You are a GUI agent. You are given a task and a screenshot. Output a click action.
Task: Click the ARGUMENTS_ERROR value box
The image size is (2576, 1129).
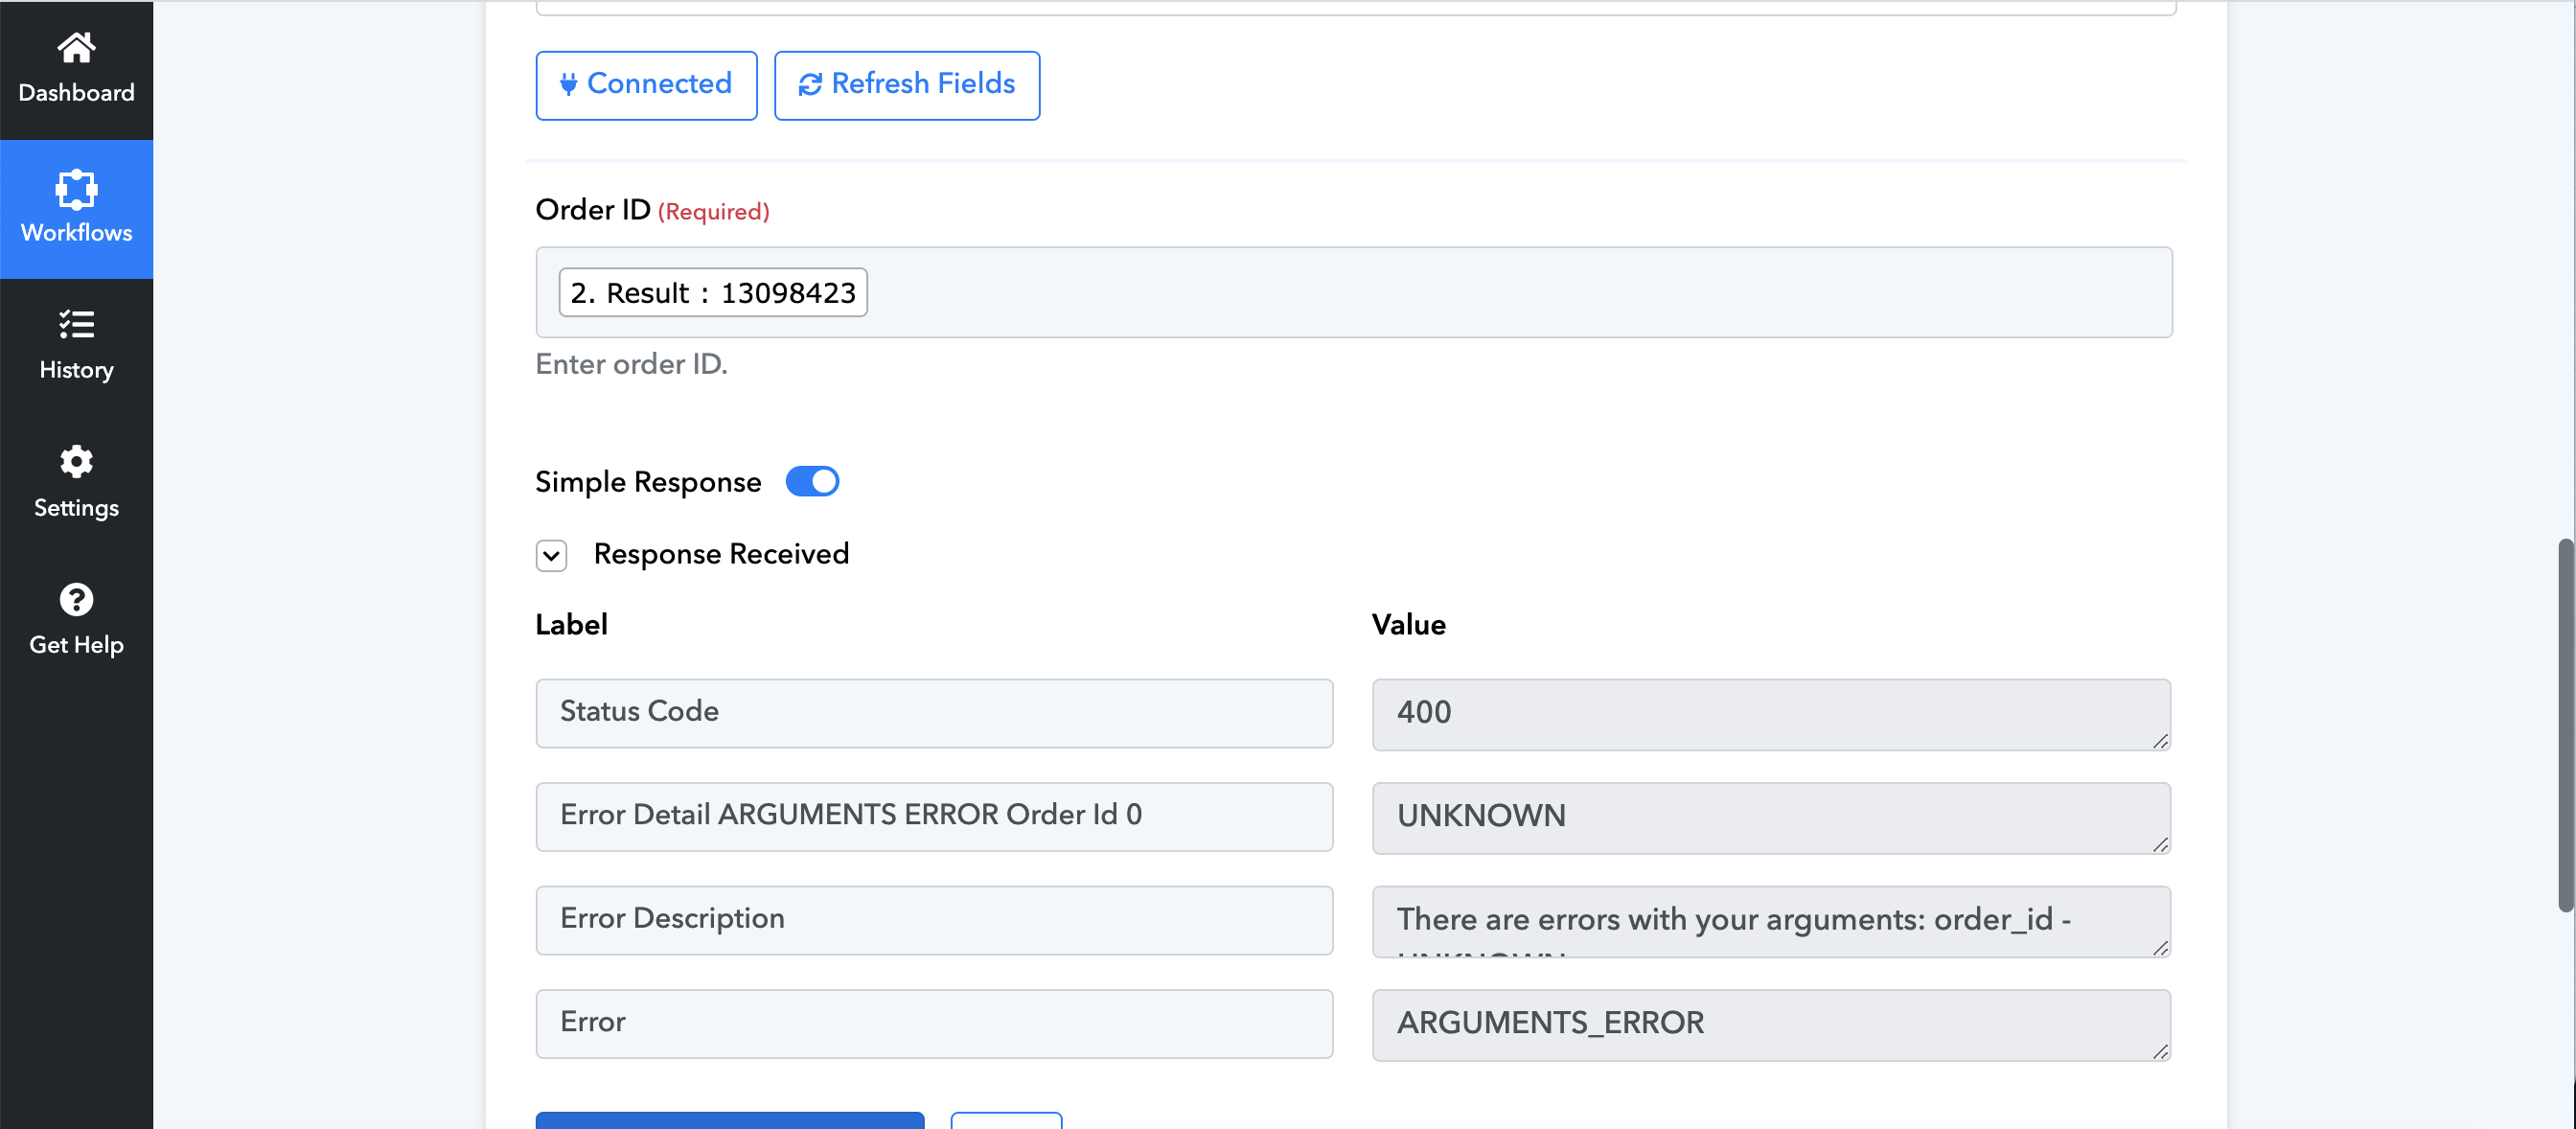(x=1771, y=1024)
